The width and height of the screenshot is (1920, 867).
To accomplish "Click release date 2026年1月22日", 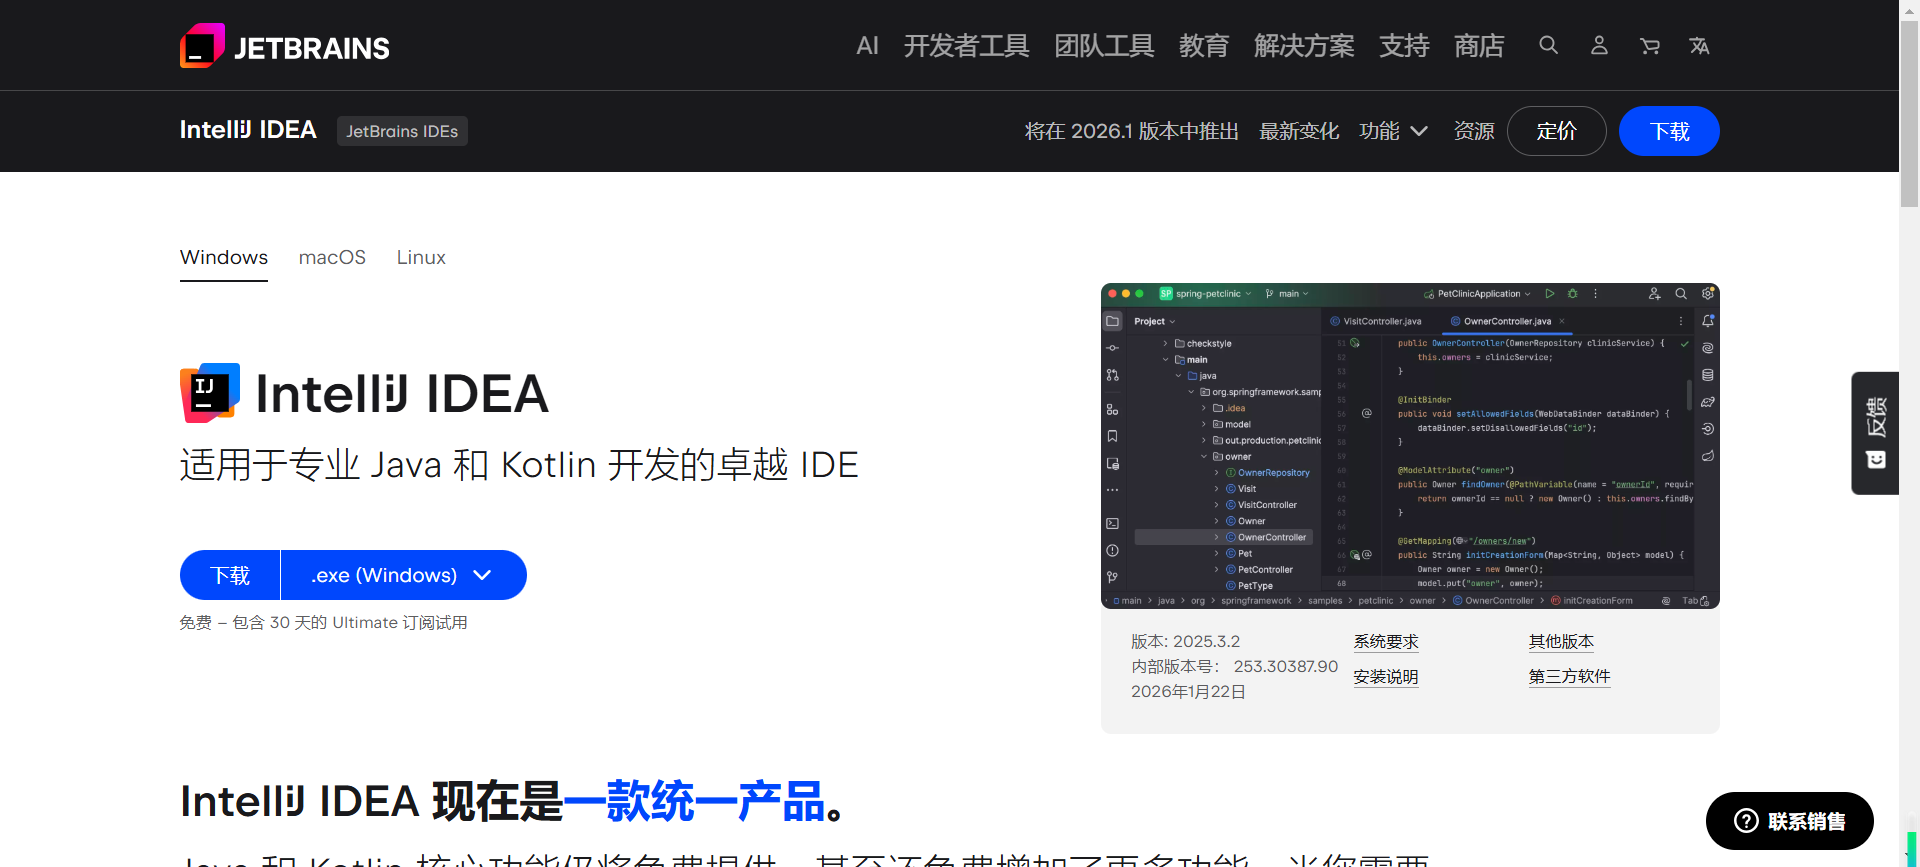I will (x=1188, y=692).
